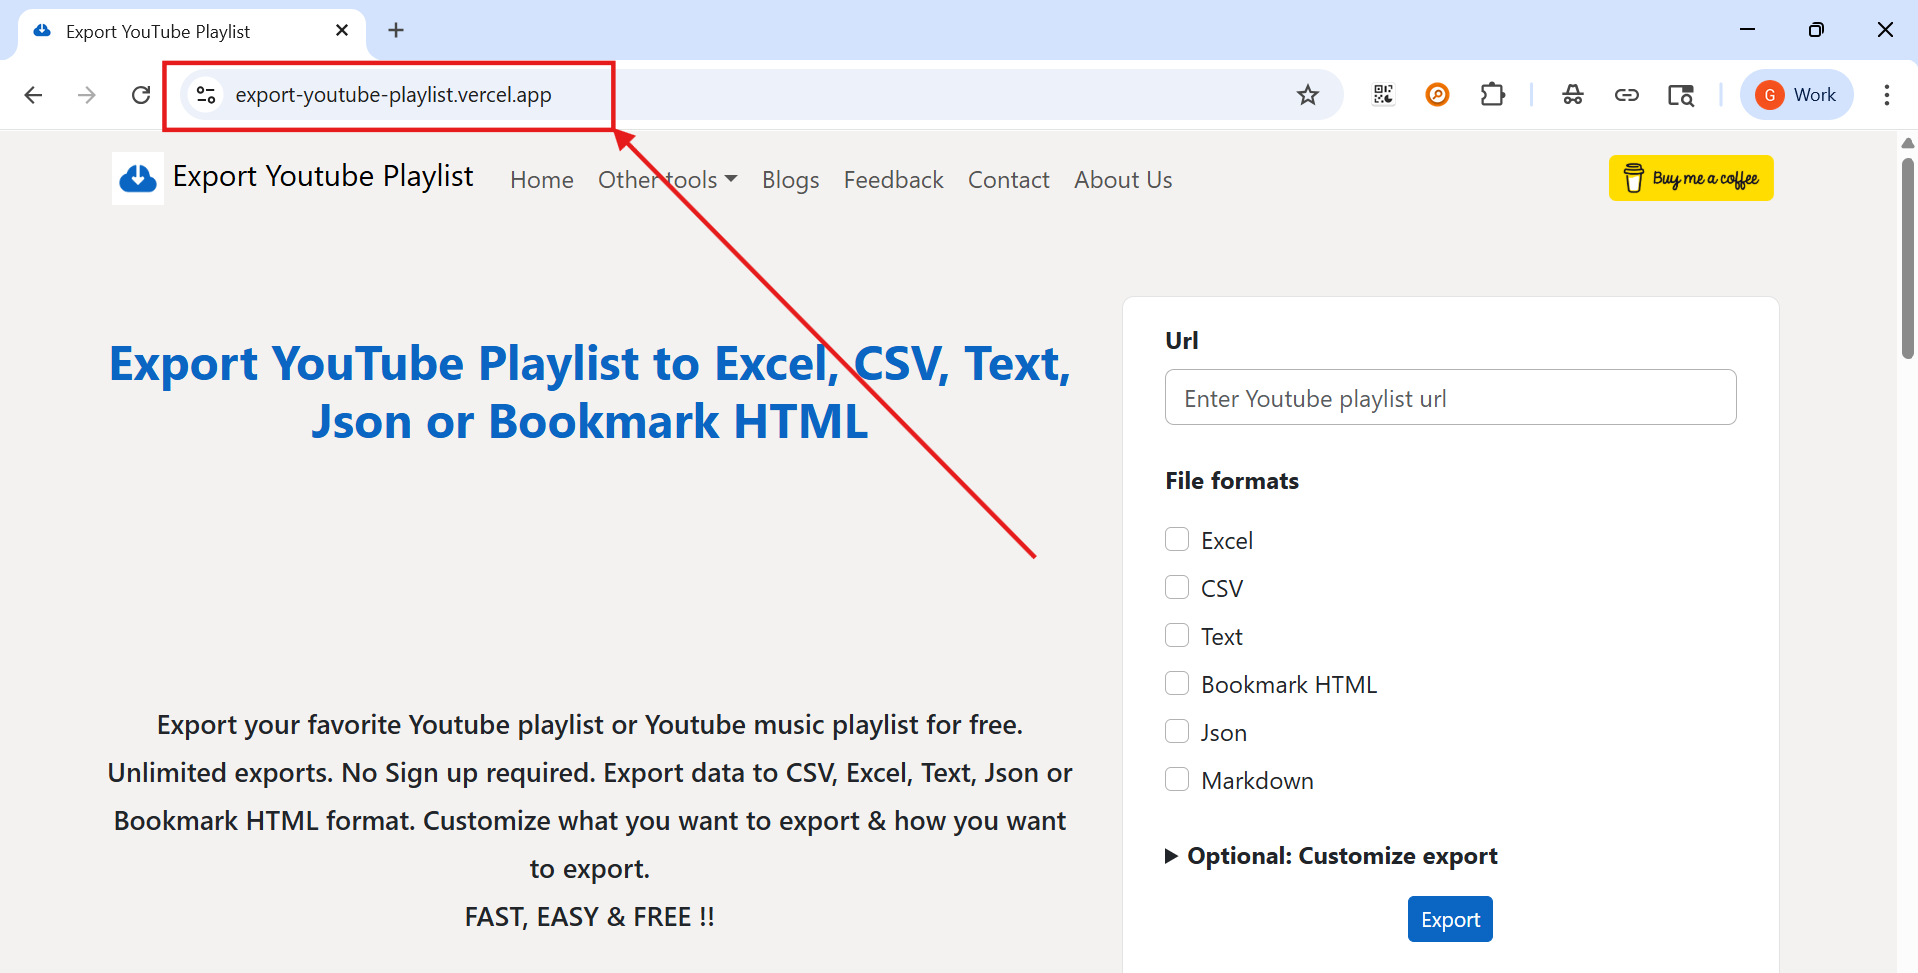This screenshot has width=1918, height=973.
Task: Navigate to the Blogs menu item
Action: 790,179
